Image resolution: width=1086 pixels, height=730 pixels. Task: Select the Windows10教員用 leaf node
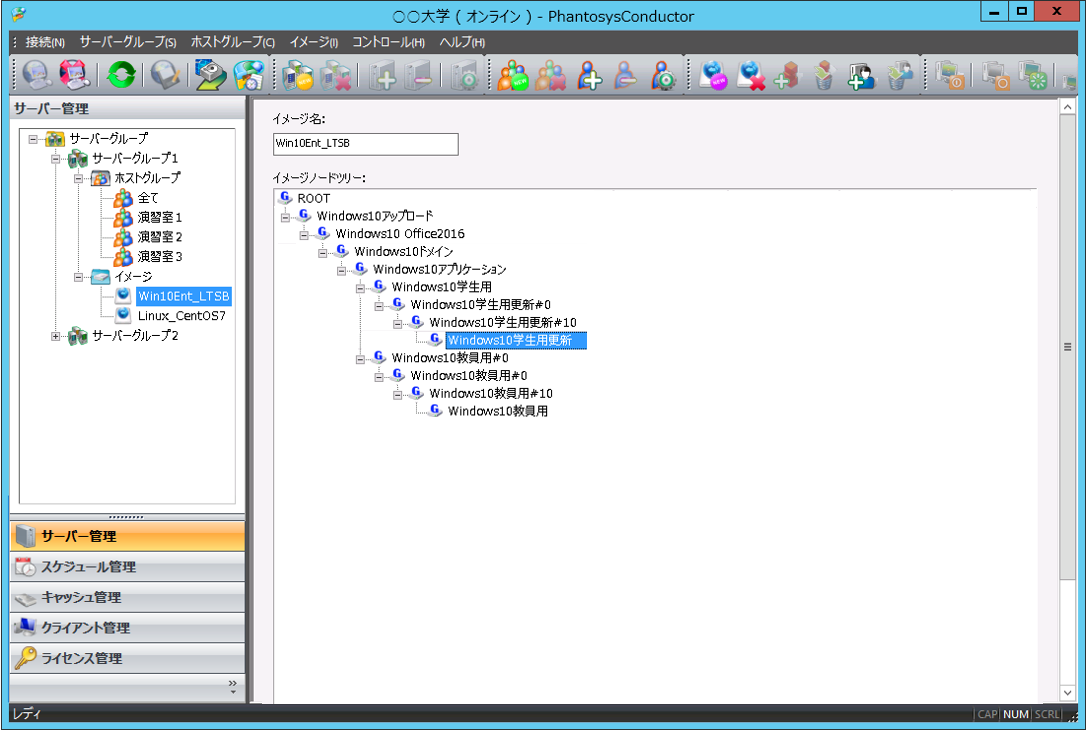tap(498, 411)
